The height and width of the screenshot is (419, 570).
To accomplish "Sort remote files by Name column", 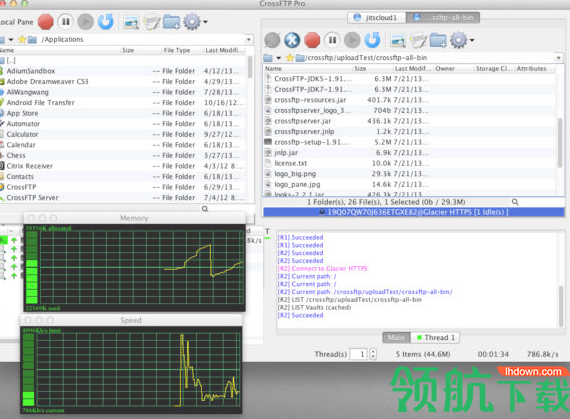I will pos(308,68).
